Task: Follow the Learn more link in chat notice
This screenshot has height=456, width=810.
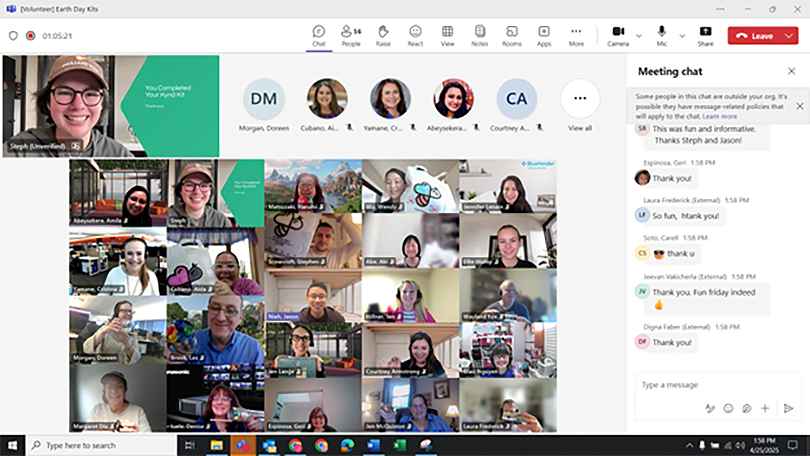Action: coord(720,116)
